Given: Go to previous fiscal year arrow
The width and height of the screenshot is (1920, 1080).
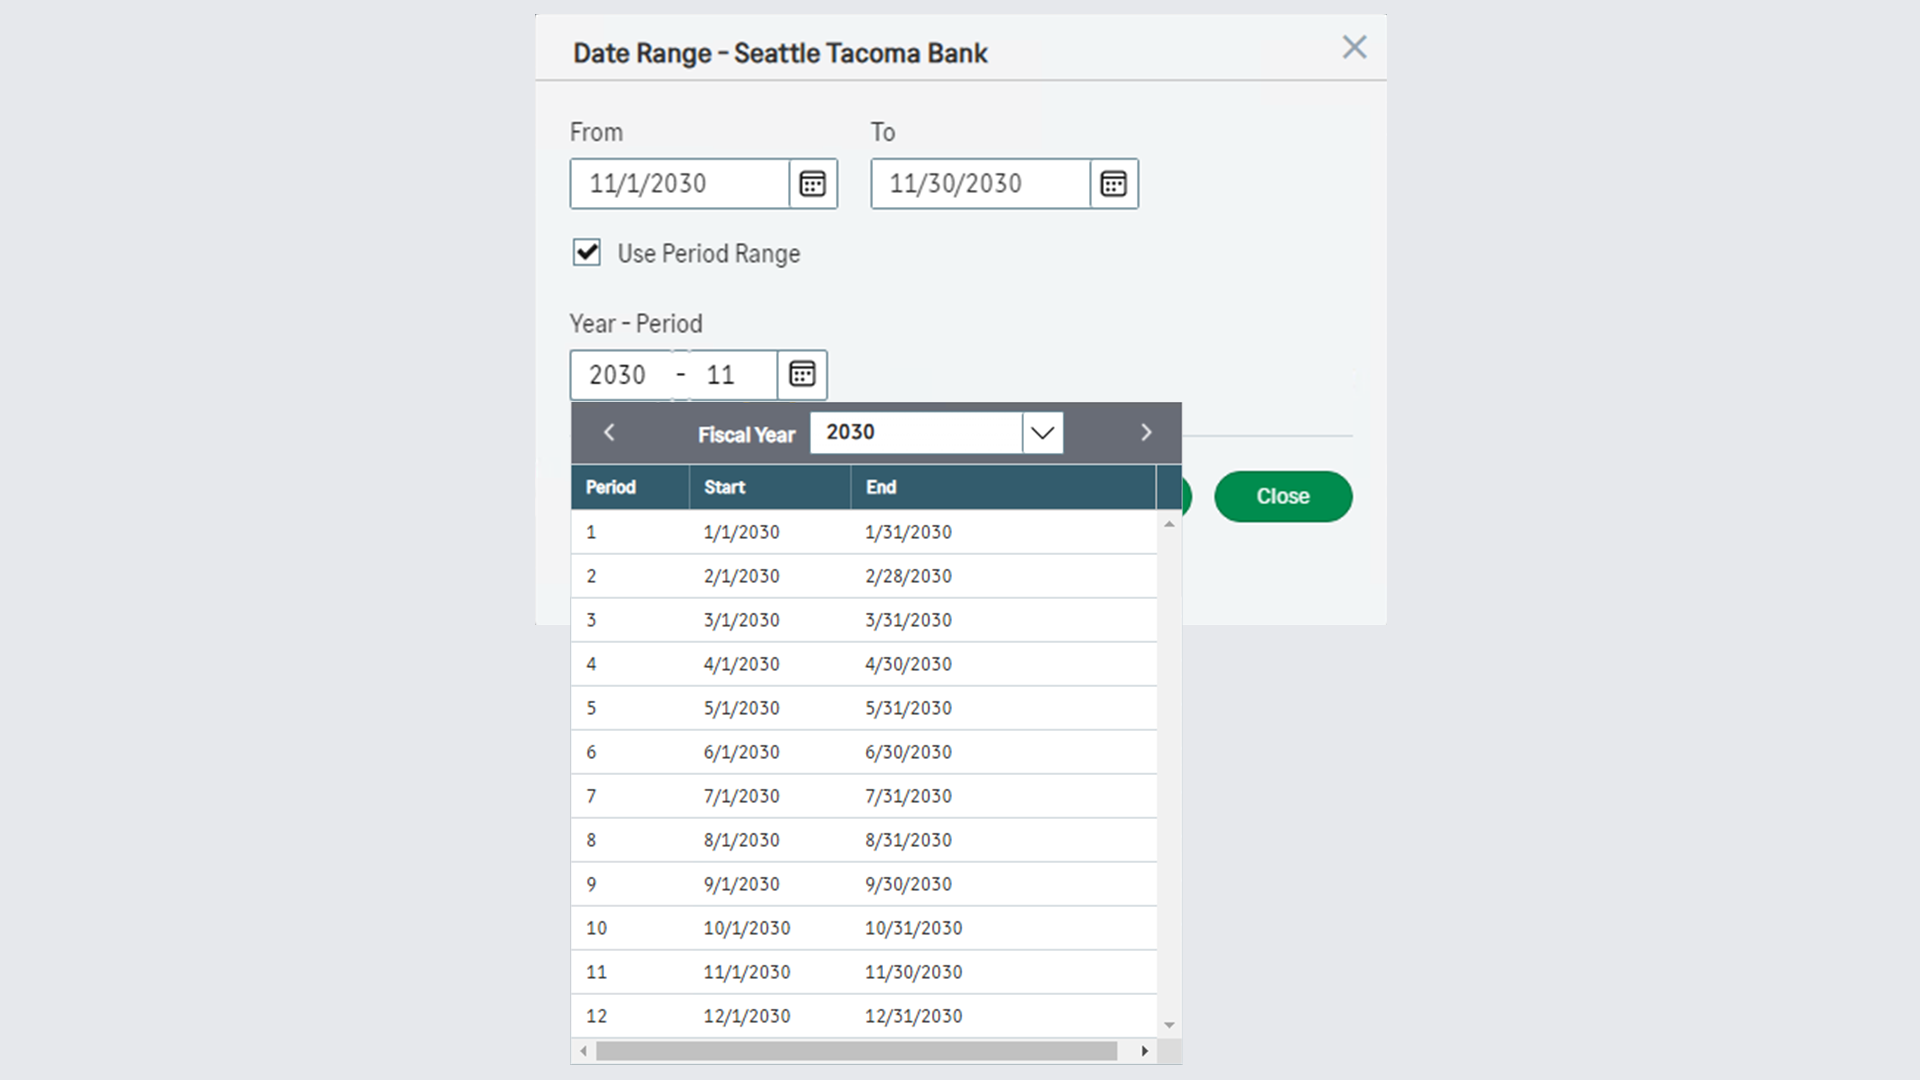Looking at the screenshot, I should point(609,433).
